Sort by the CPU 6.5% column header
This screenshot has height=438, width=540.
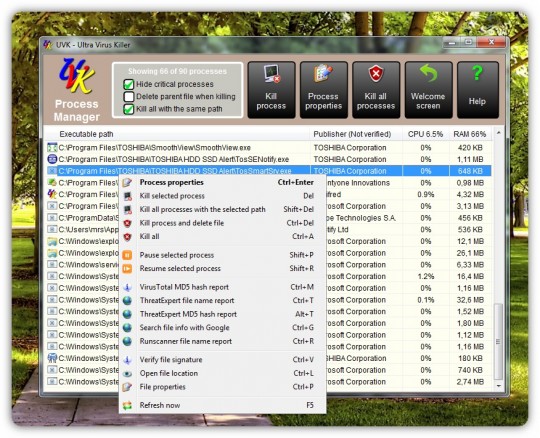(426, 134)
